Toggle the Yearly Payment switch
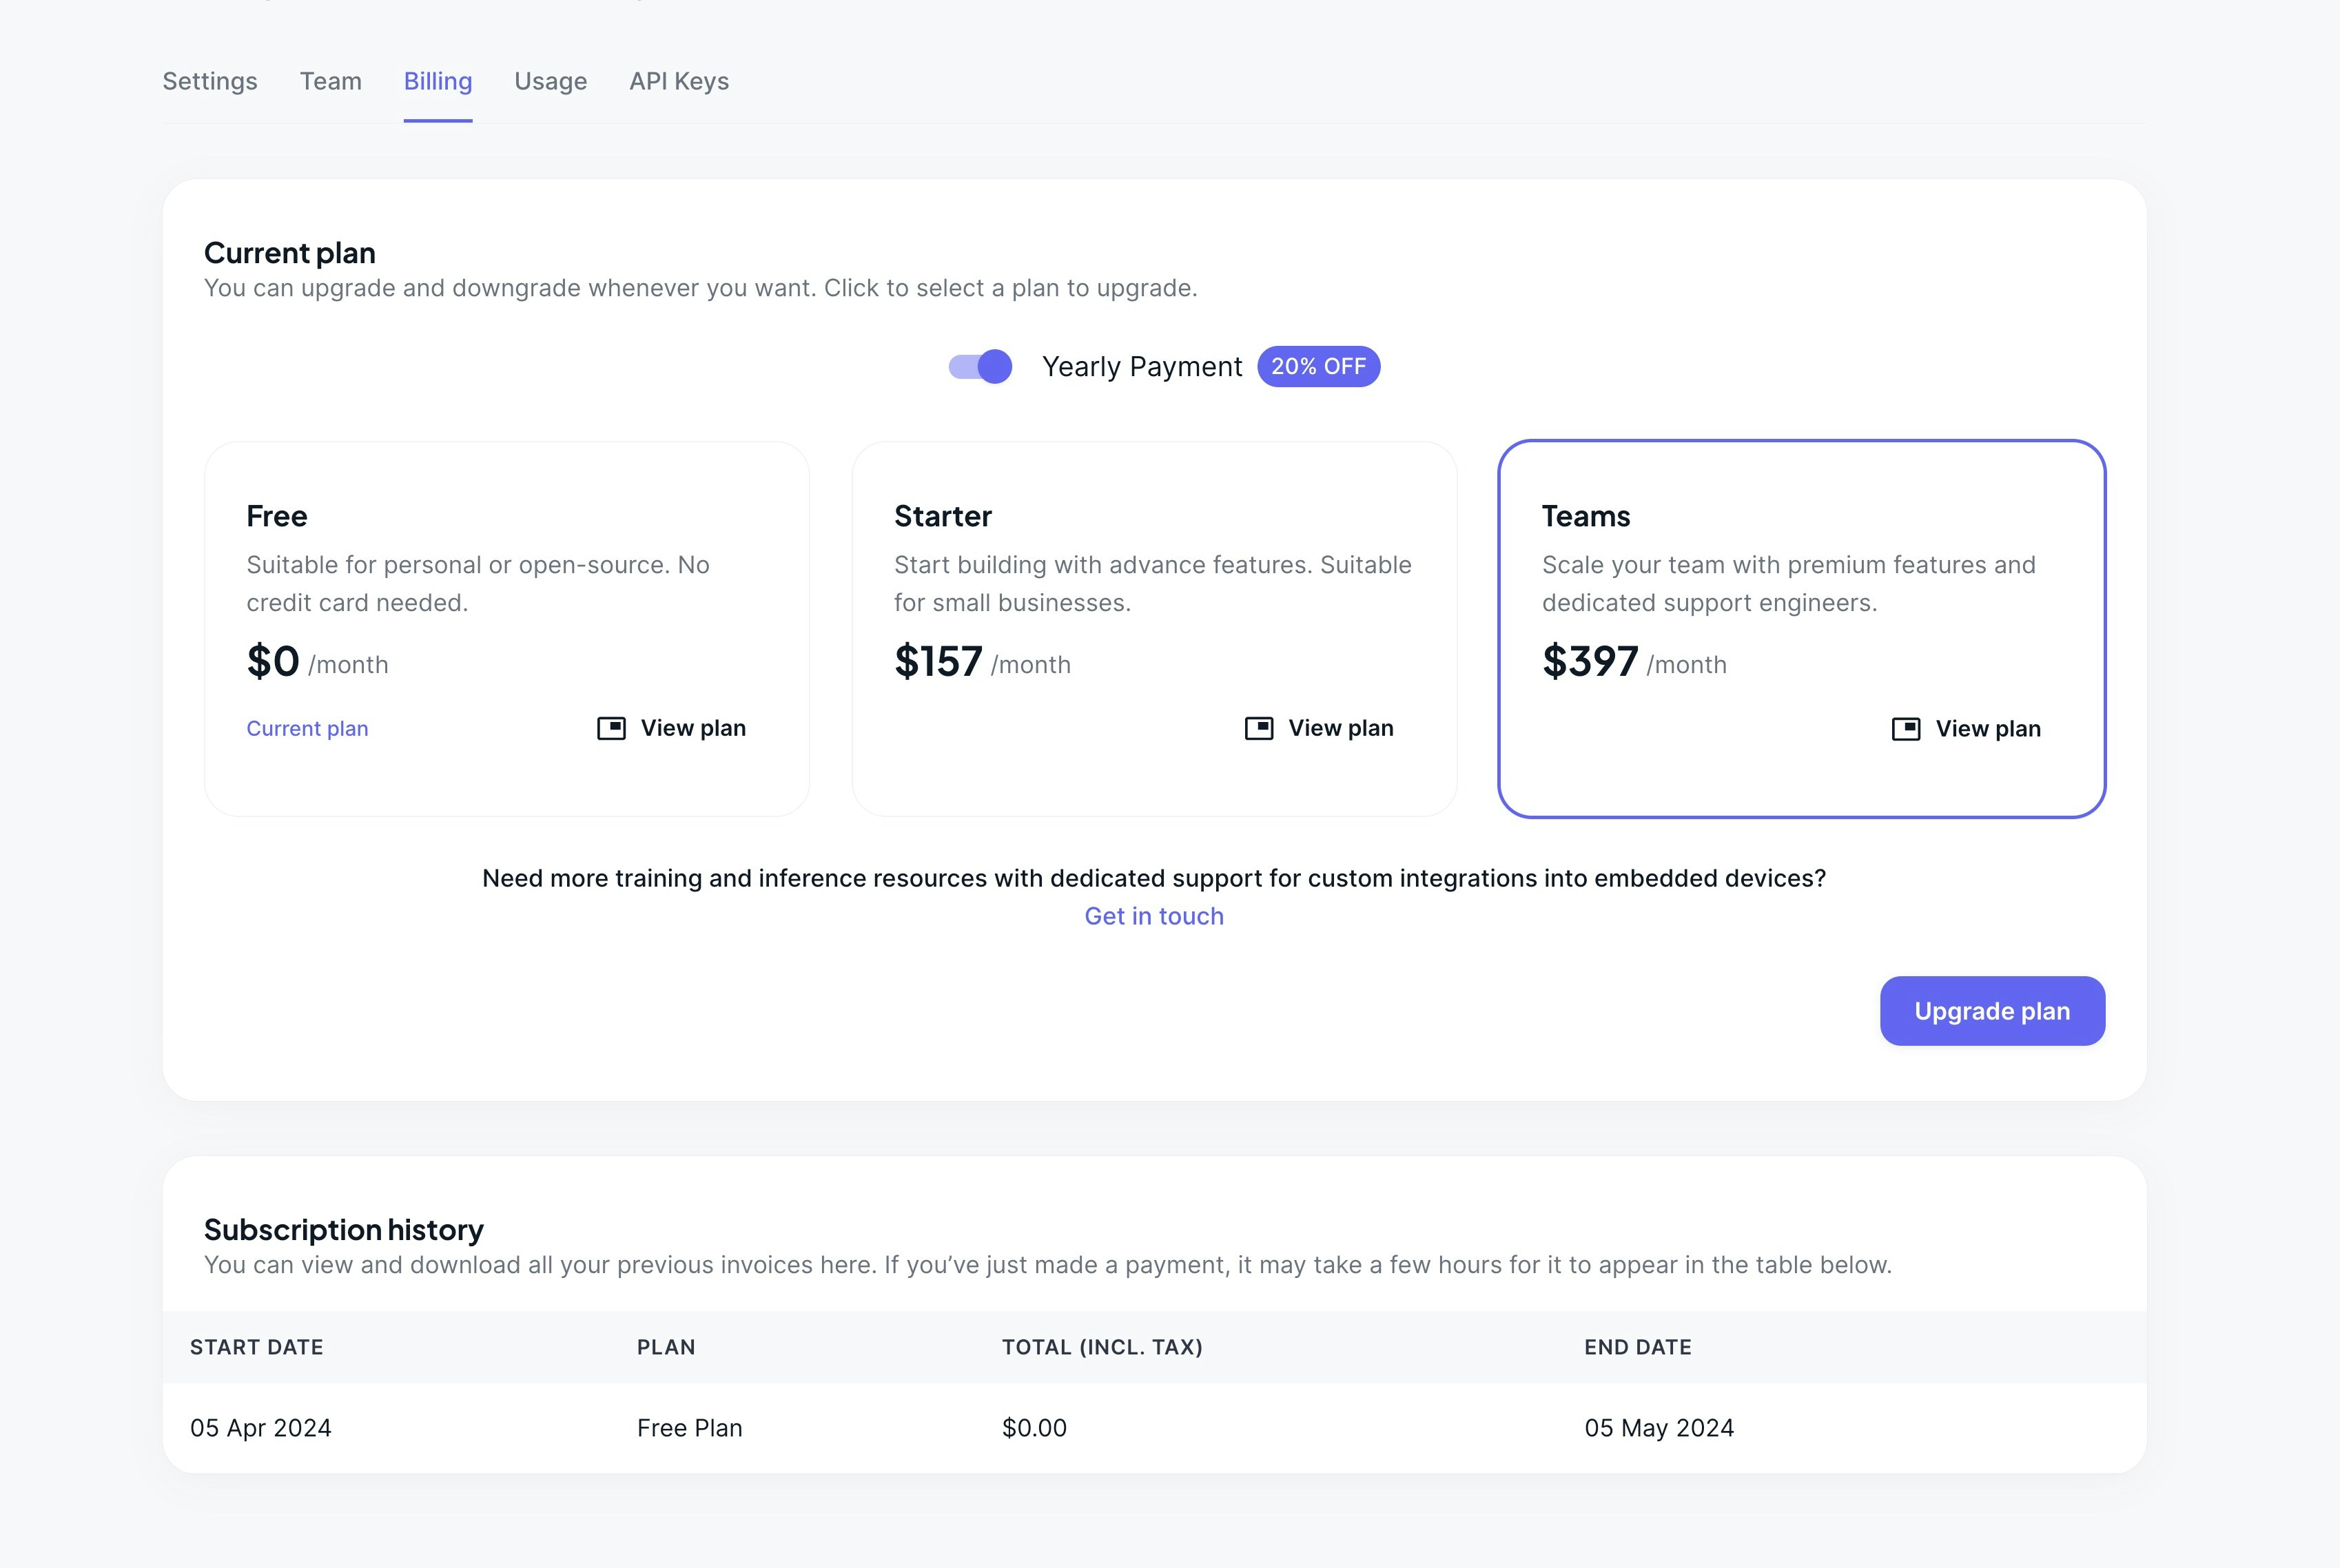The image size is (2340, 1568). pos(980,367)
